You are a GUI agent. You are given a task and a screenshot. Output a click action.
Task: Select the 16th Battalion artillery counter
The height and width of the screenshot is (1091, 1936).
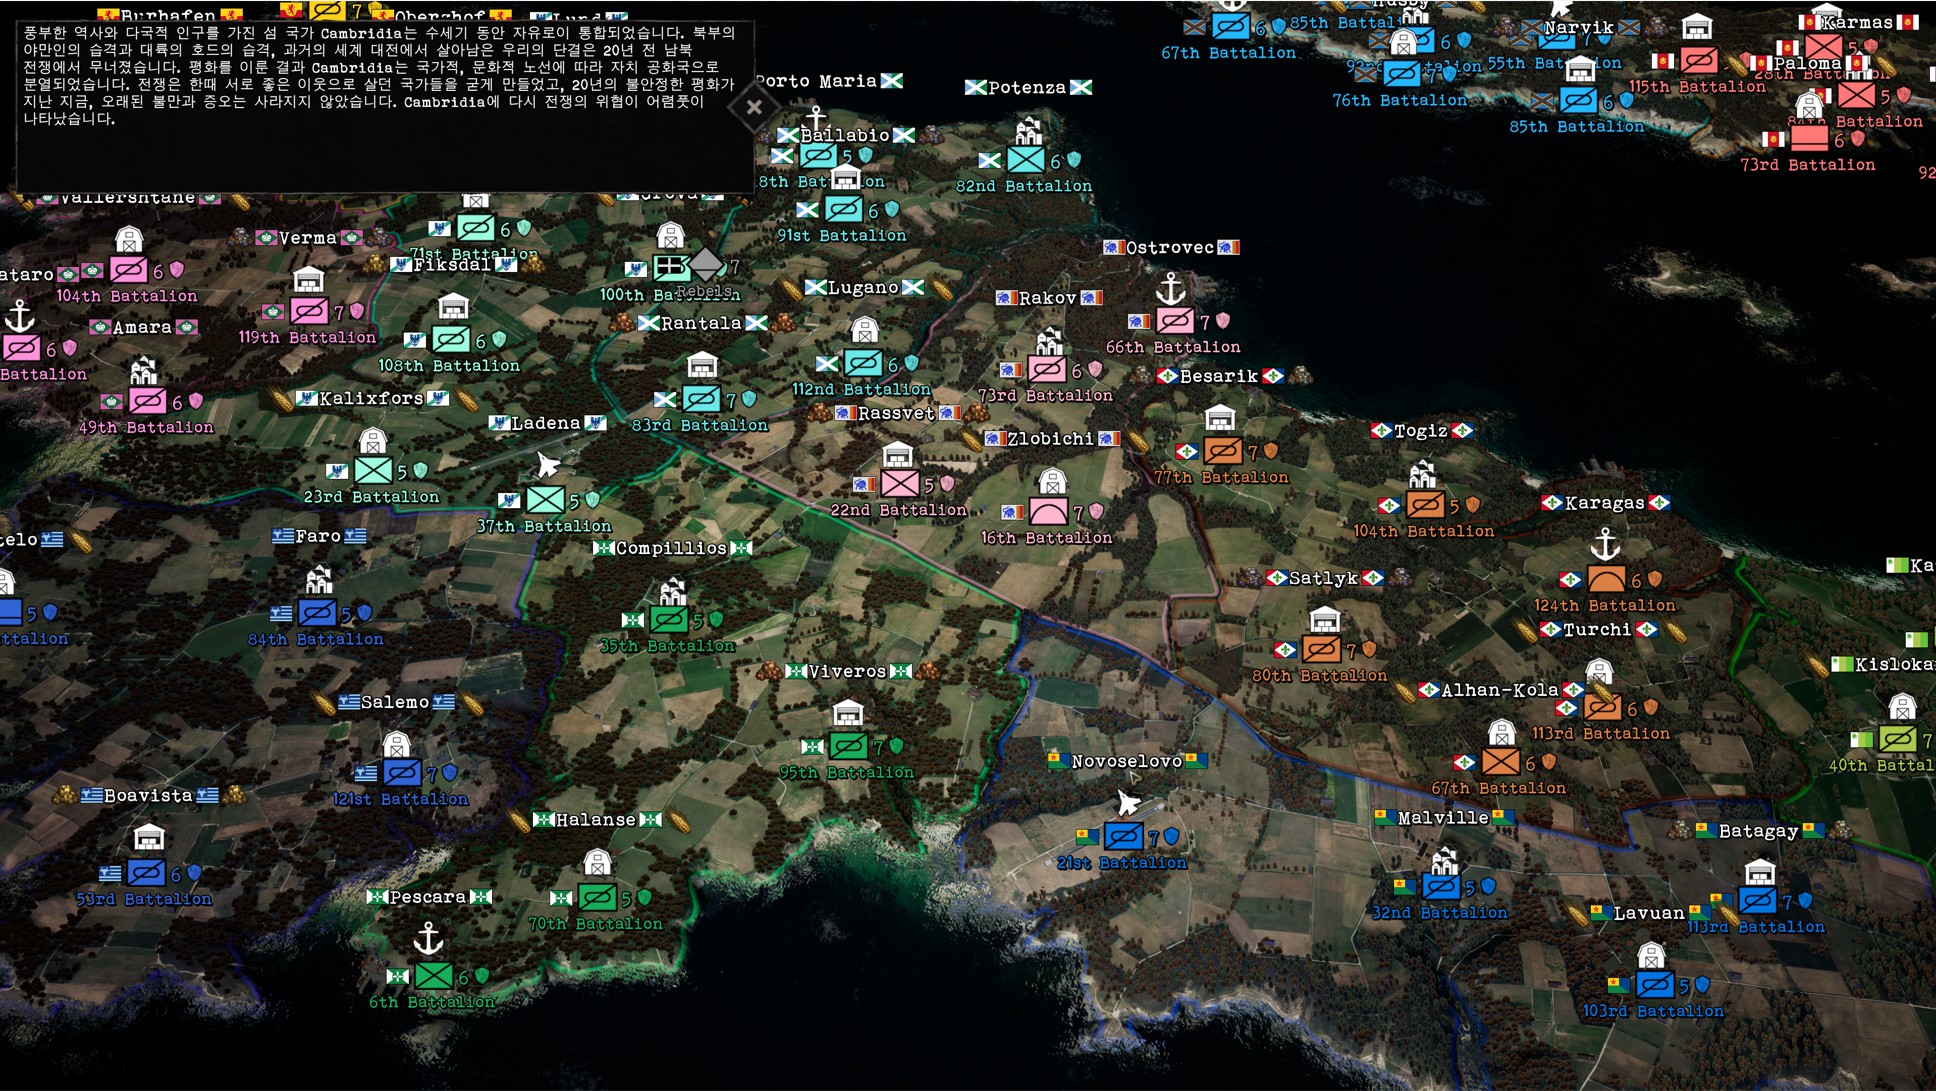point(1048,513)
